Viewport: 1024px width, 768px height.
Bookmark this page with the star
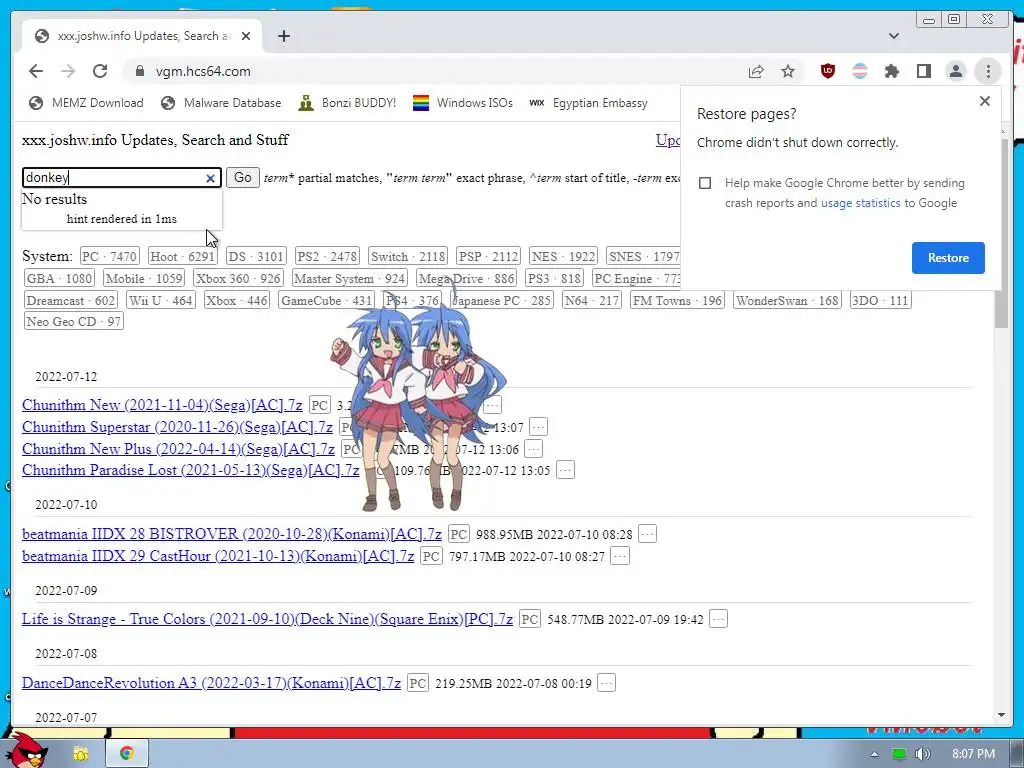(788, 71)
